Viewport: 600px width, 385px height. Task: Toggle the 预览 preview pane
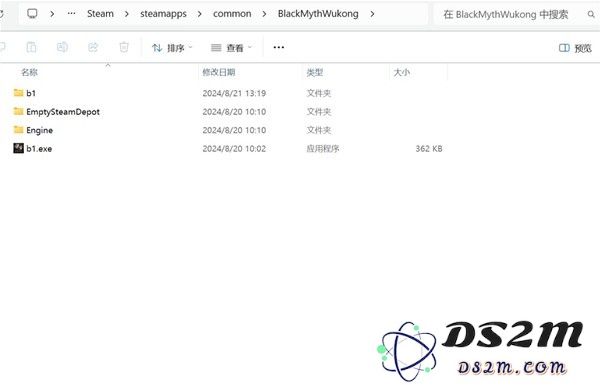(575, 48)
